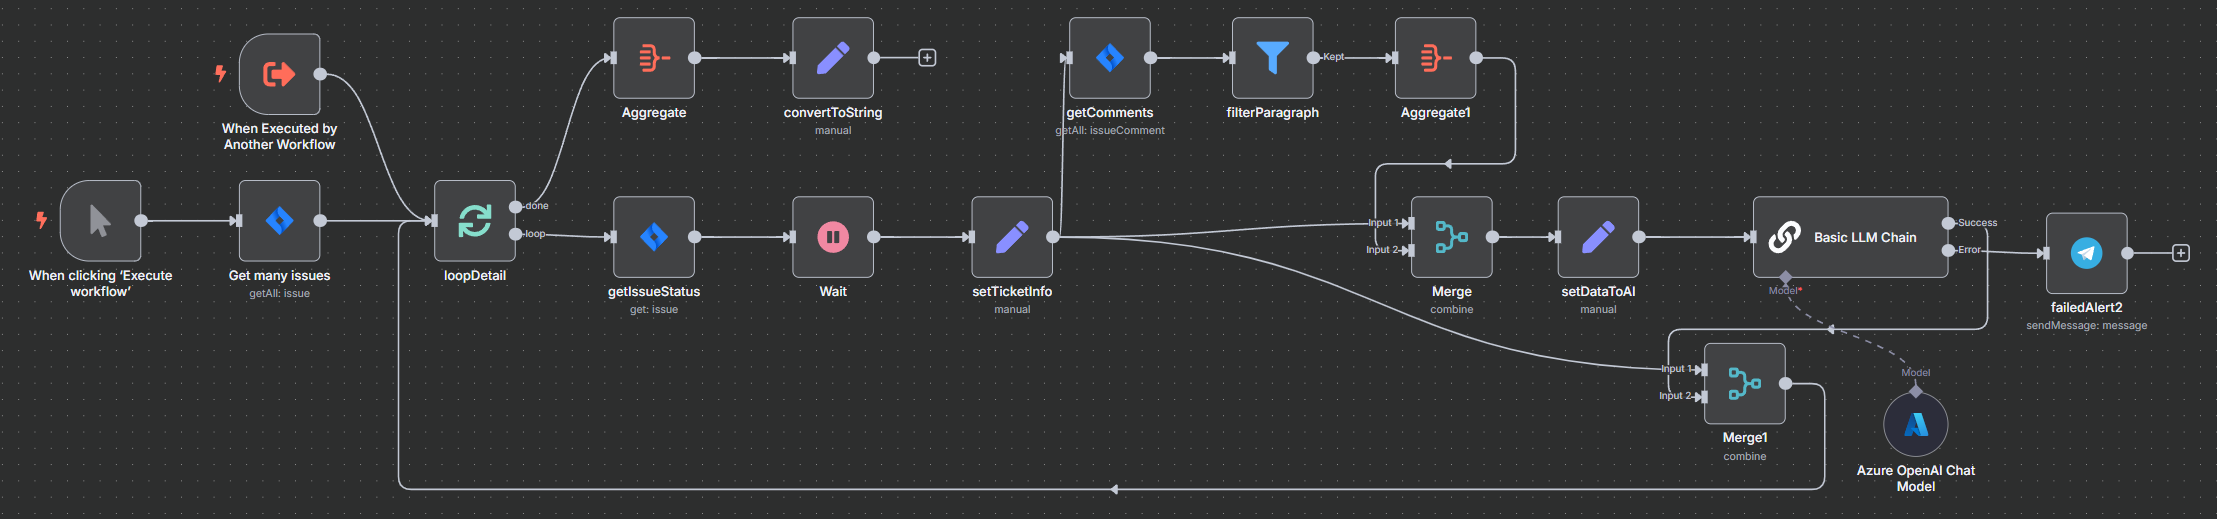Image resolution: width=2217 pixels, height=519 pixels.
Task: Select the 'When Executed by Another Workflow' trigger node
Action: (x=279, y=74)
